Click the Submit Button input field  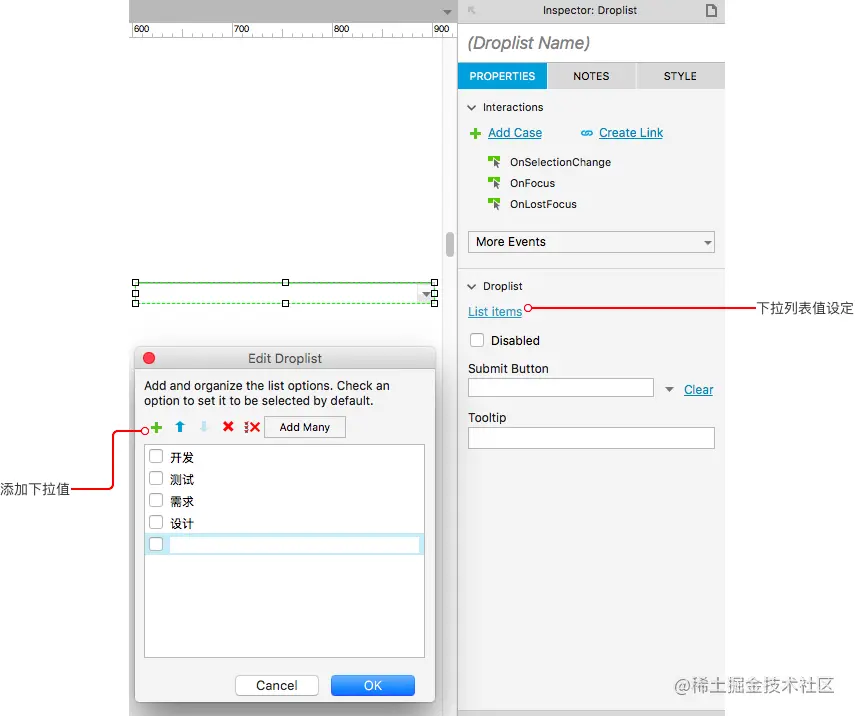[x=561, y=388]
